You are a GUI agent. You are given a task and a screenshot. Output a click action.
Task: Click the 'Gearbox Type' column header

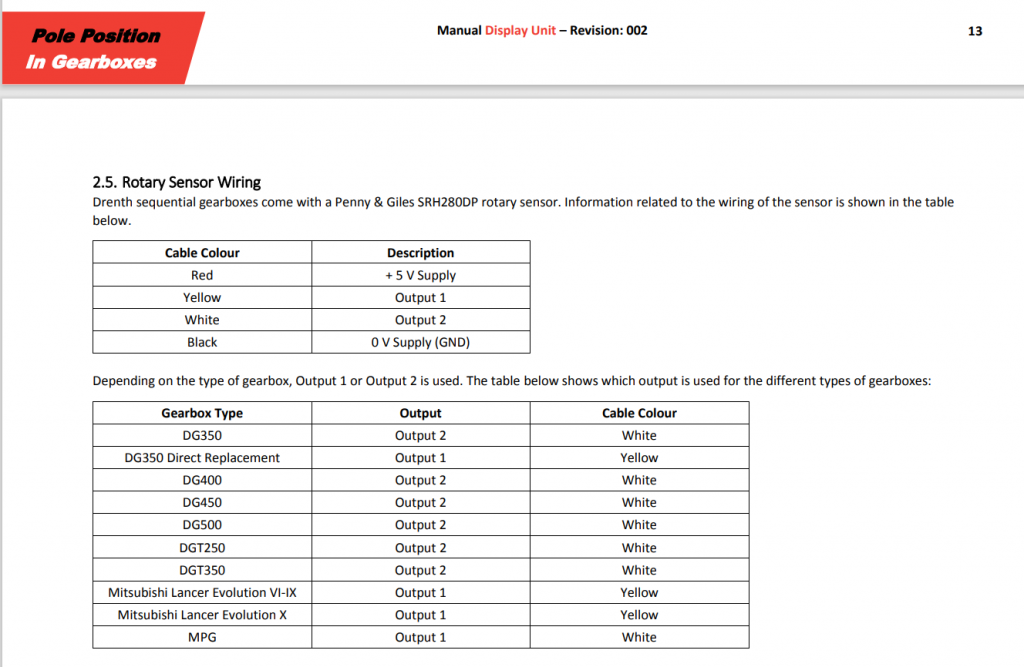tap(202, 413)
